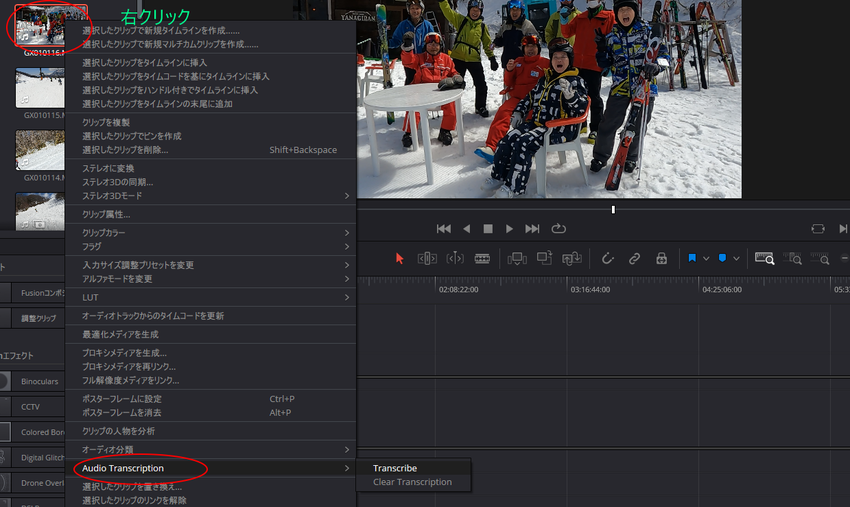Image resolution: width=850 pixels, height=507 pixels.
Task: Choose クリップを複製 menu entry
Action: tap(211, 122)
